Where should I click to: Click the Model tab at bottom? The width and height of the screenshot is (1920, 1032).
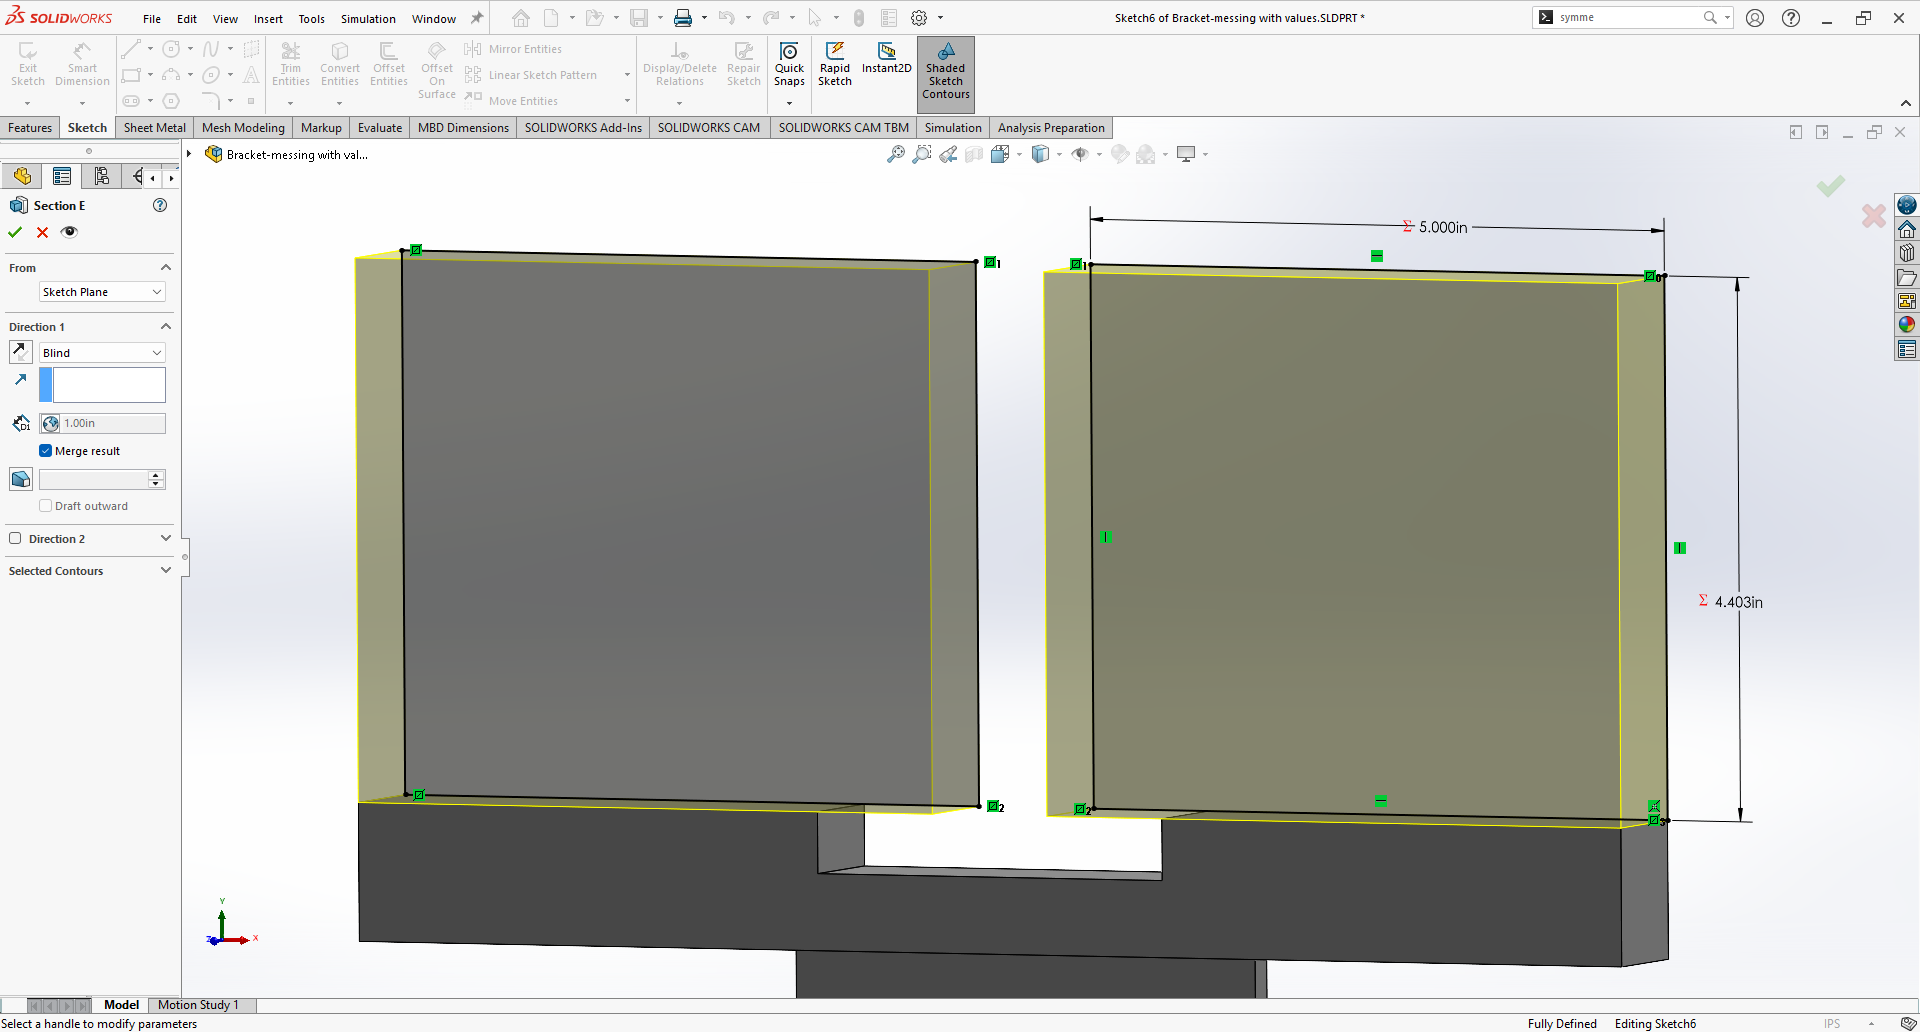[x=121, y=1005]
